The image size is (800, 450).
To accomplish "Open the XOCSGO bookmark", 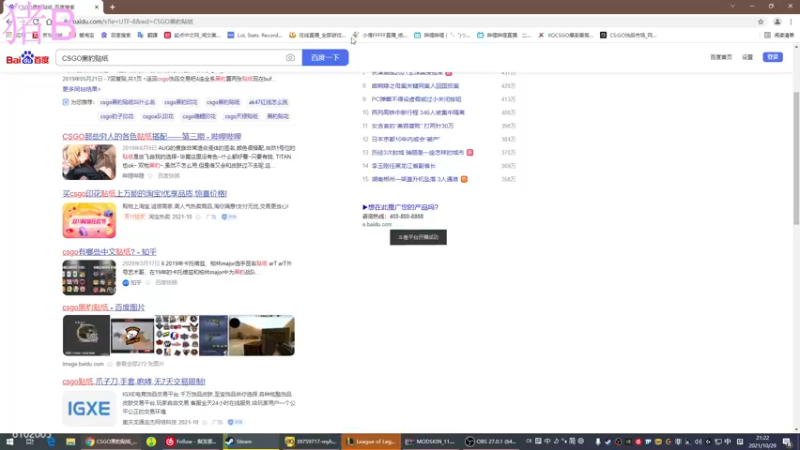I will coord(565,35).
